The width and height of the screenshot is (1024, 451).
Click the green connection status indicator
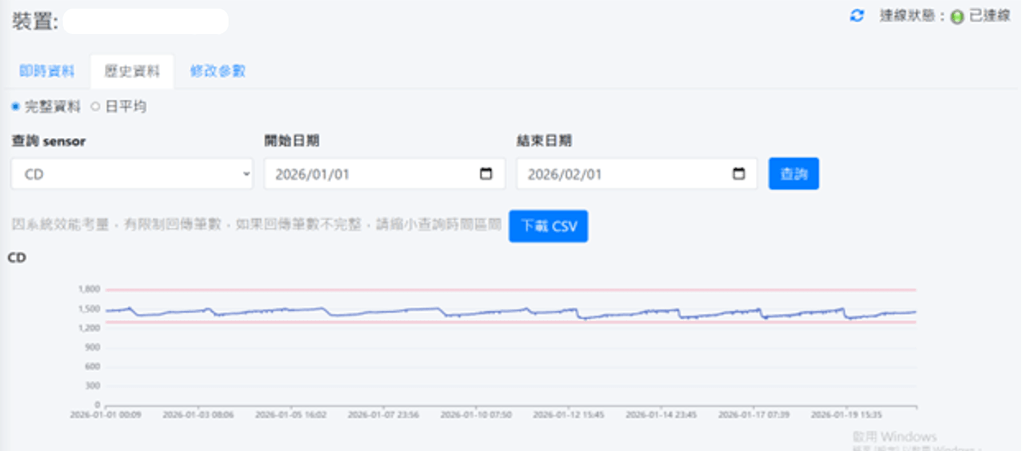point(956,17)
